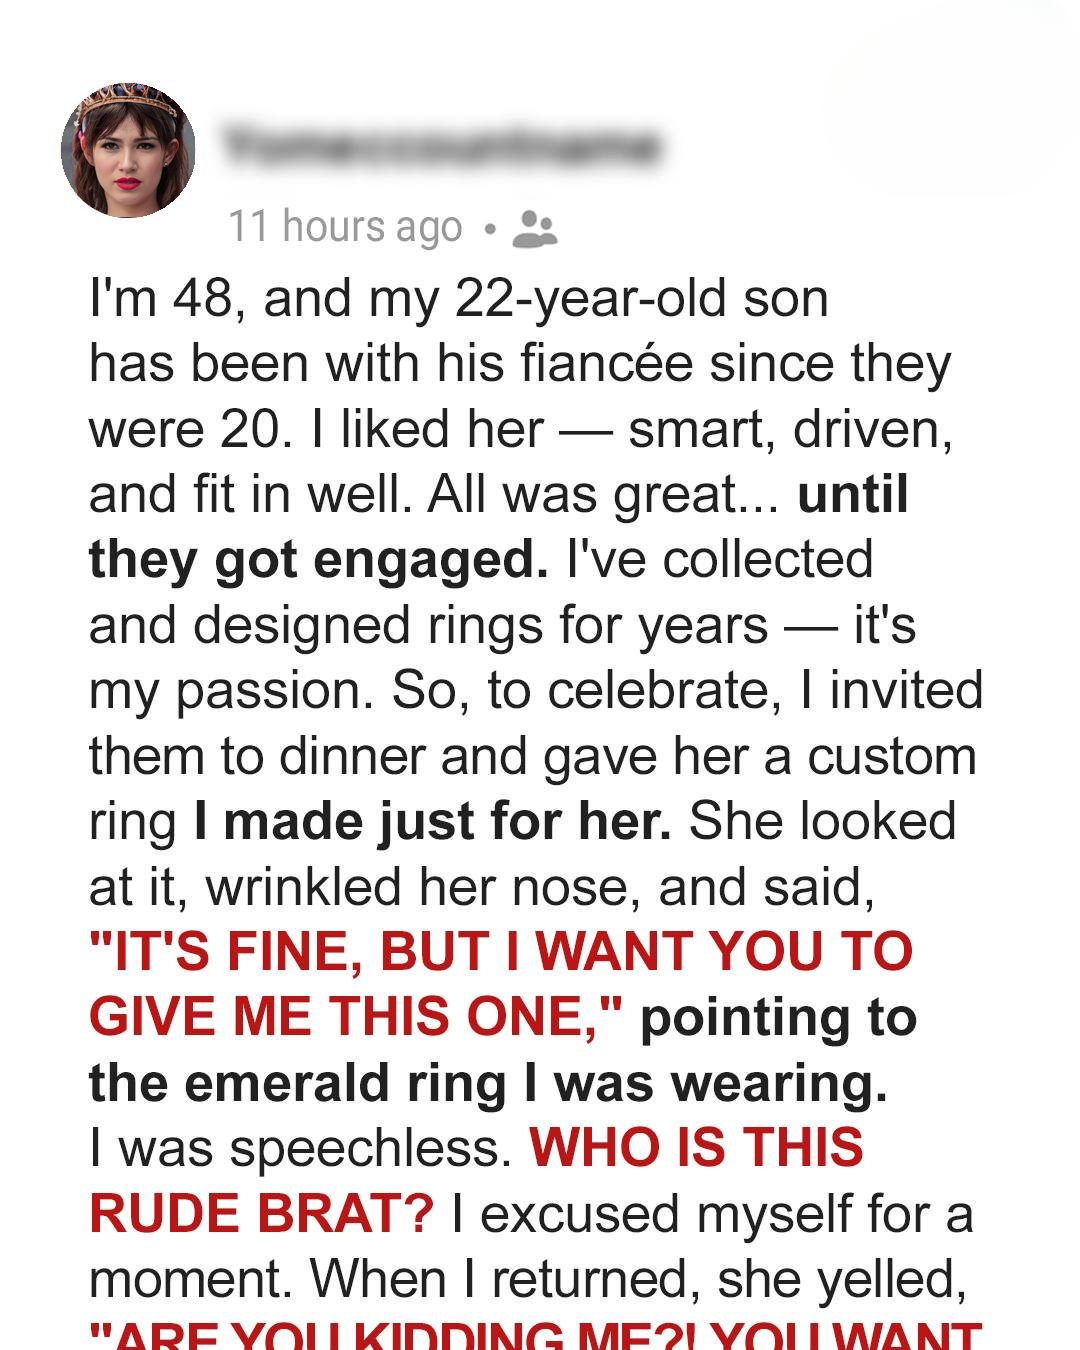The height and width of the screenshot is (1350, 1080).
Task: Open the "11 hours ago" timestamp
Action: [x=345, y=227]
